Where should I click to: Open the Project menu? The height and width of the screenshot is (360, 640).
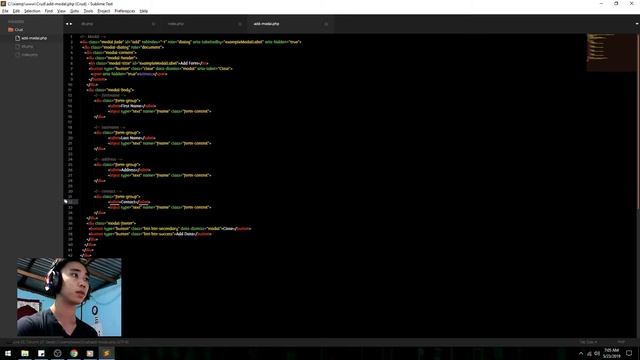coord(104,11)
